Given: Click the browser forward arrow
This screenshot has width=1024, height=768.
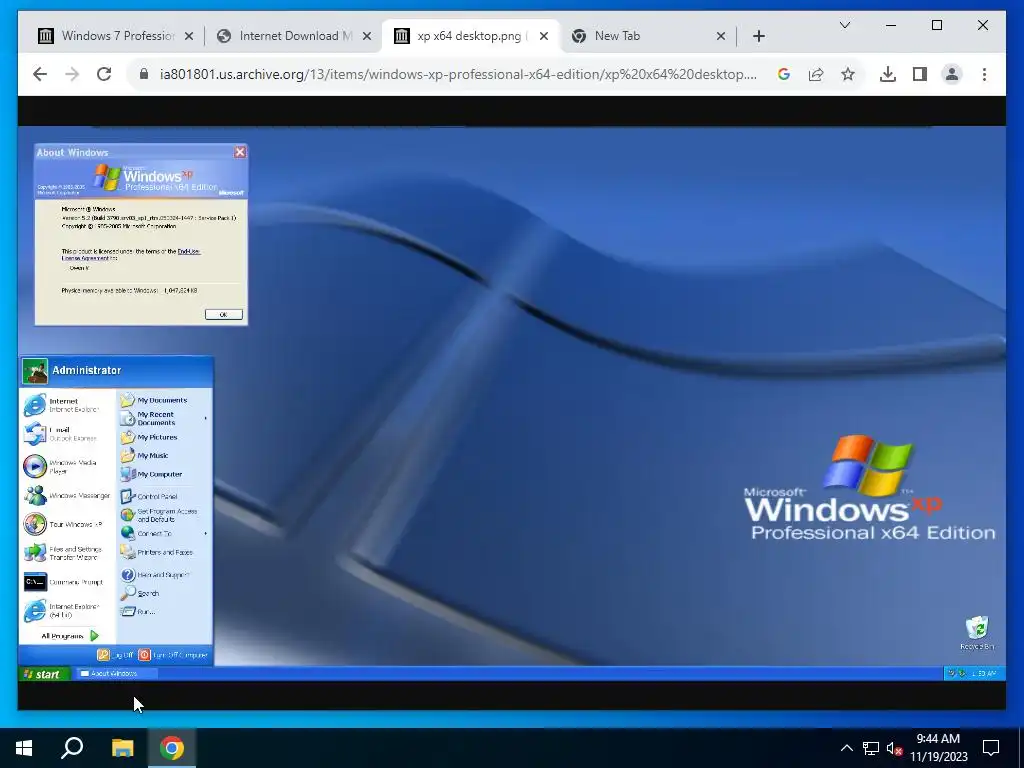Looking at the screenshot, I should [72, 74].
